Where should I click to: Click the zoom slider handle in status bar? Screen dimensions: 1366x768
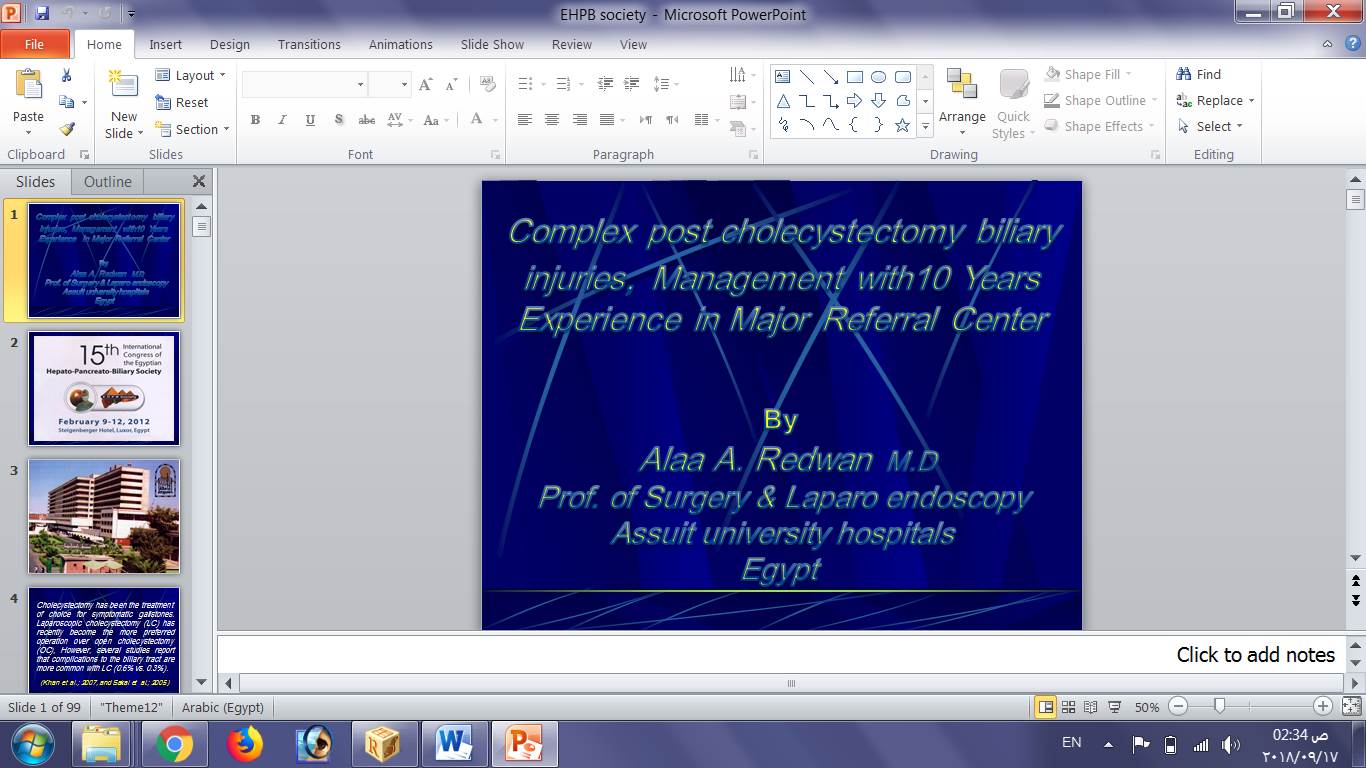tap(1219, 706)
